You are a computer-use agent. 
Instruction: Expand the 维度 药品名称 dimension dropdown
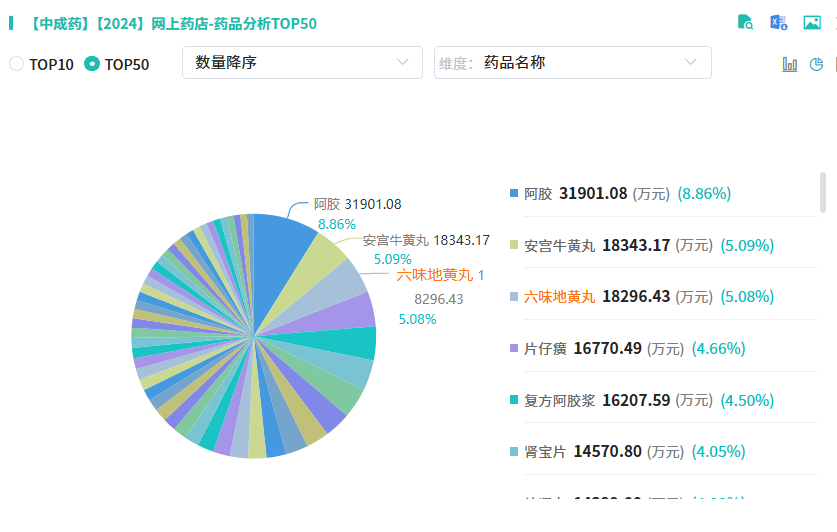pyautogui.click(x=572, y=62)
